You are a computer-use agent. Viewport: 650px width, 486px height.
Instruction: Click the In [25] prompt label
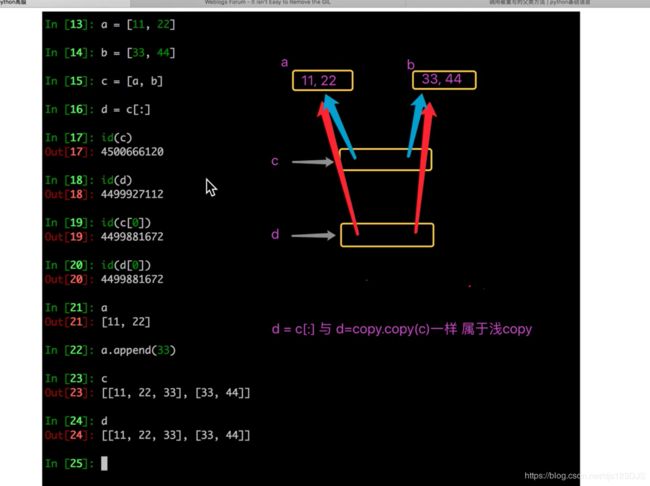(x=69, y=464)
